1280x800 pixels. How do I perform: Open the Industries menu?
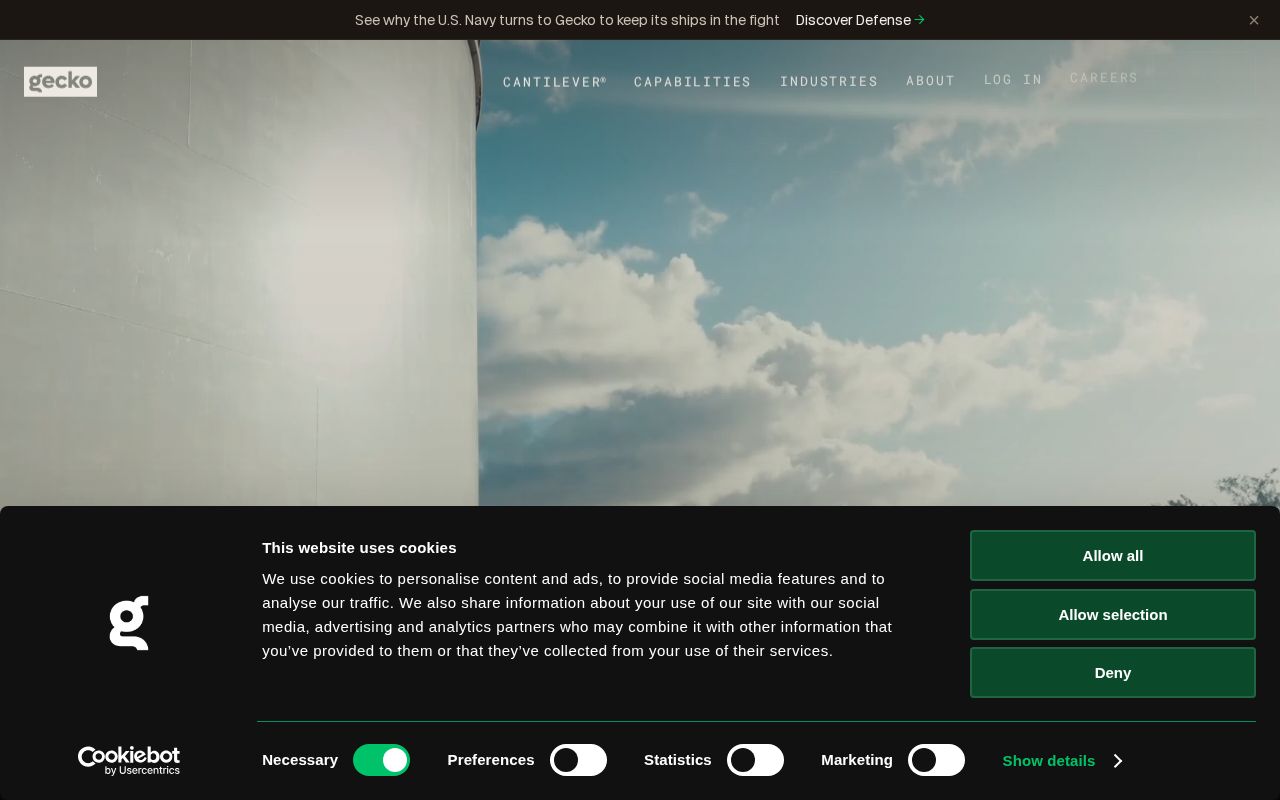[x=829, y=82]
